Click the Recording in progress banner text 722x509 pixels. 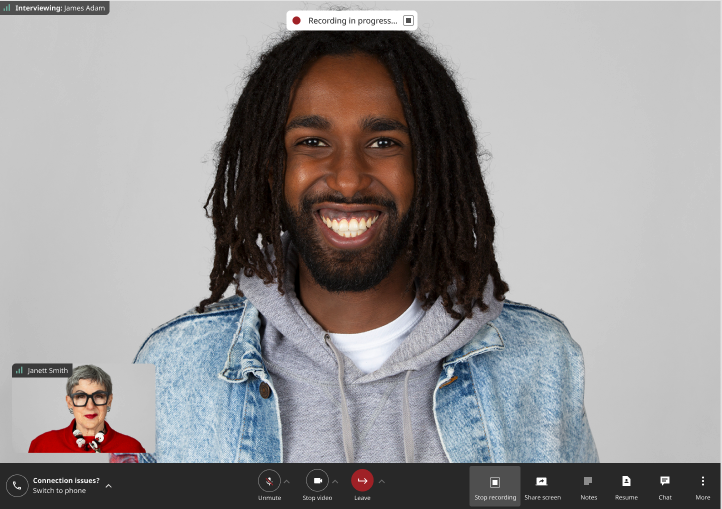pyautogui.click(x=352, y=21)
